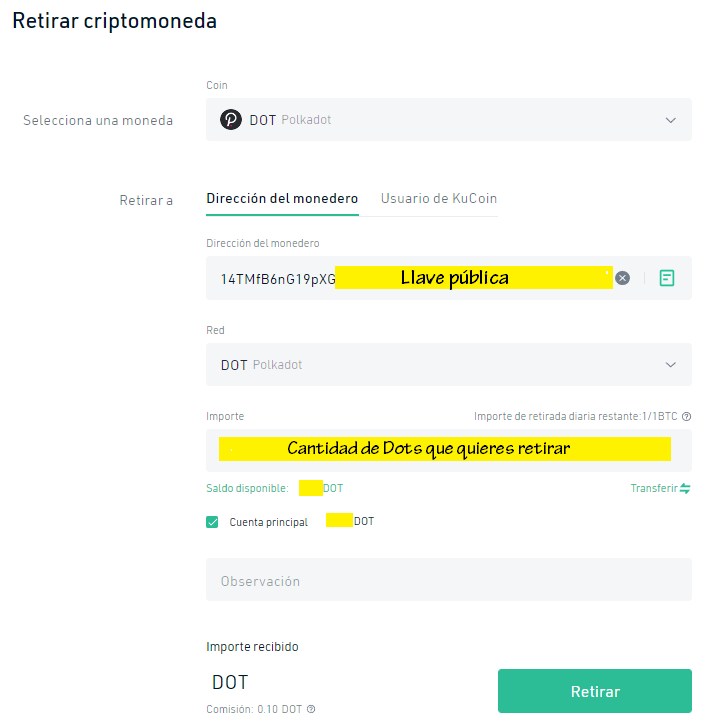Switch to the Dirección del monedero tab
Viewport: 719px width, 725px height.
click(282, 199)
